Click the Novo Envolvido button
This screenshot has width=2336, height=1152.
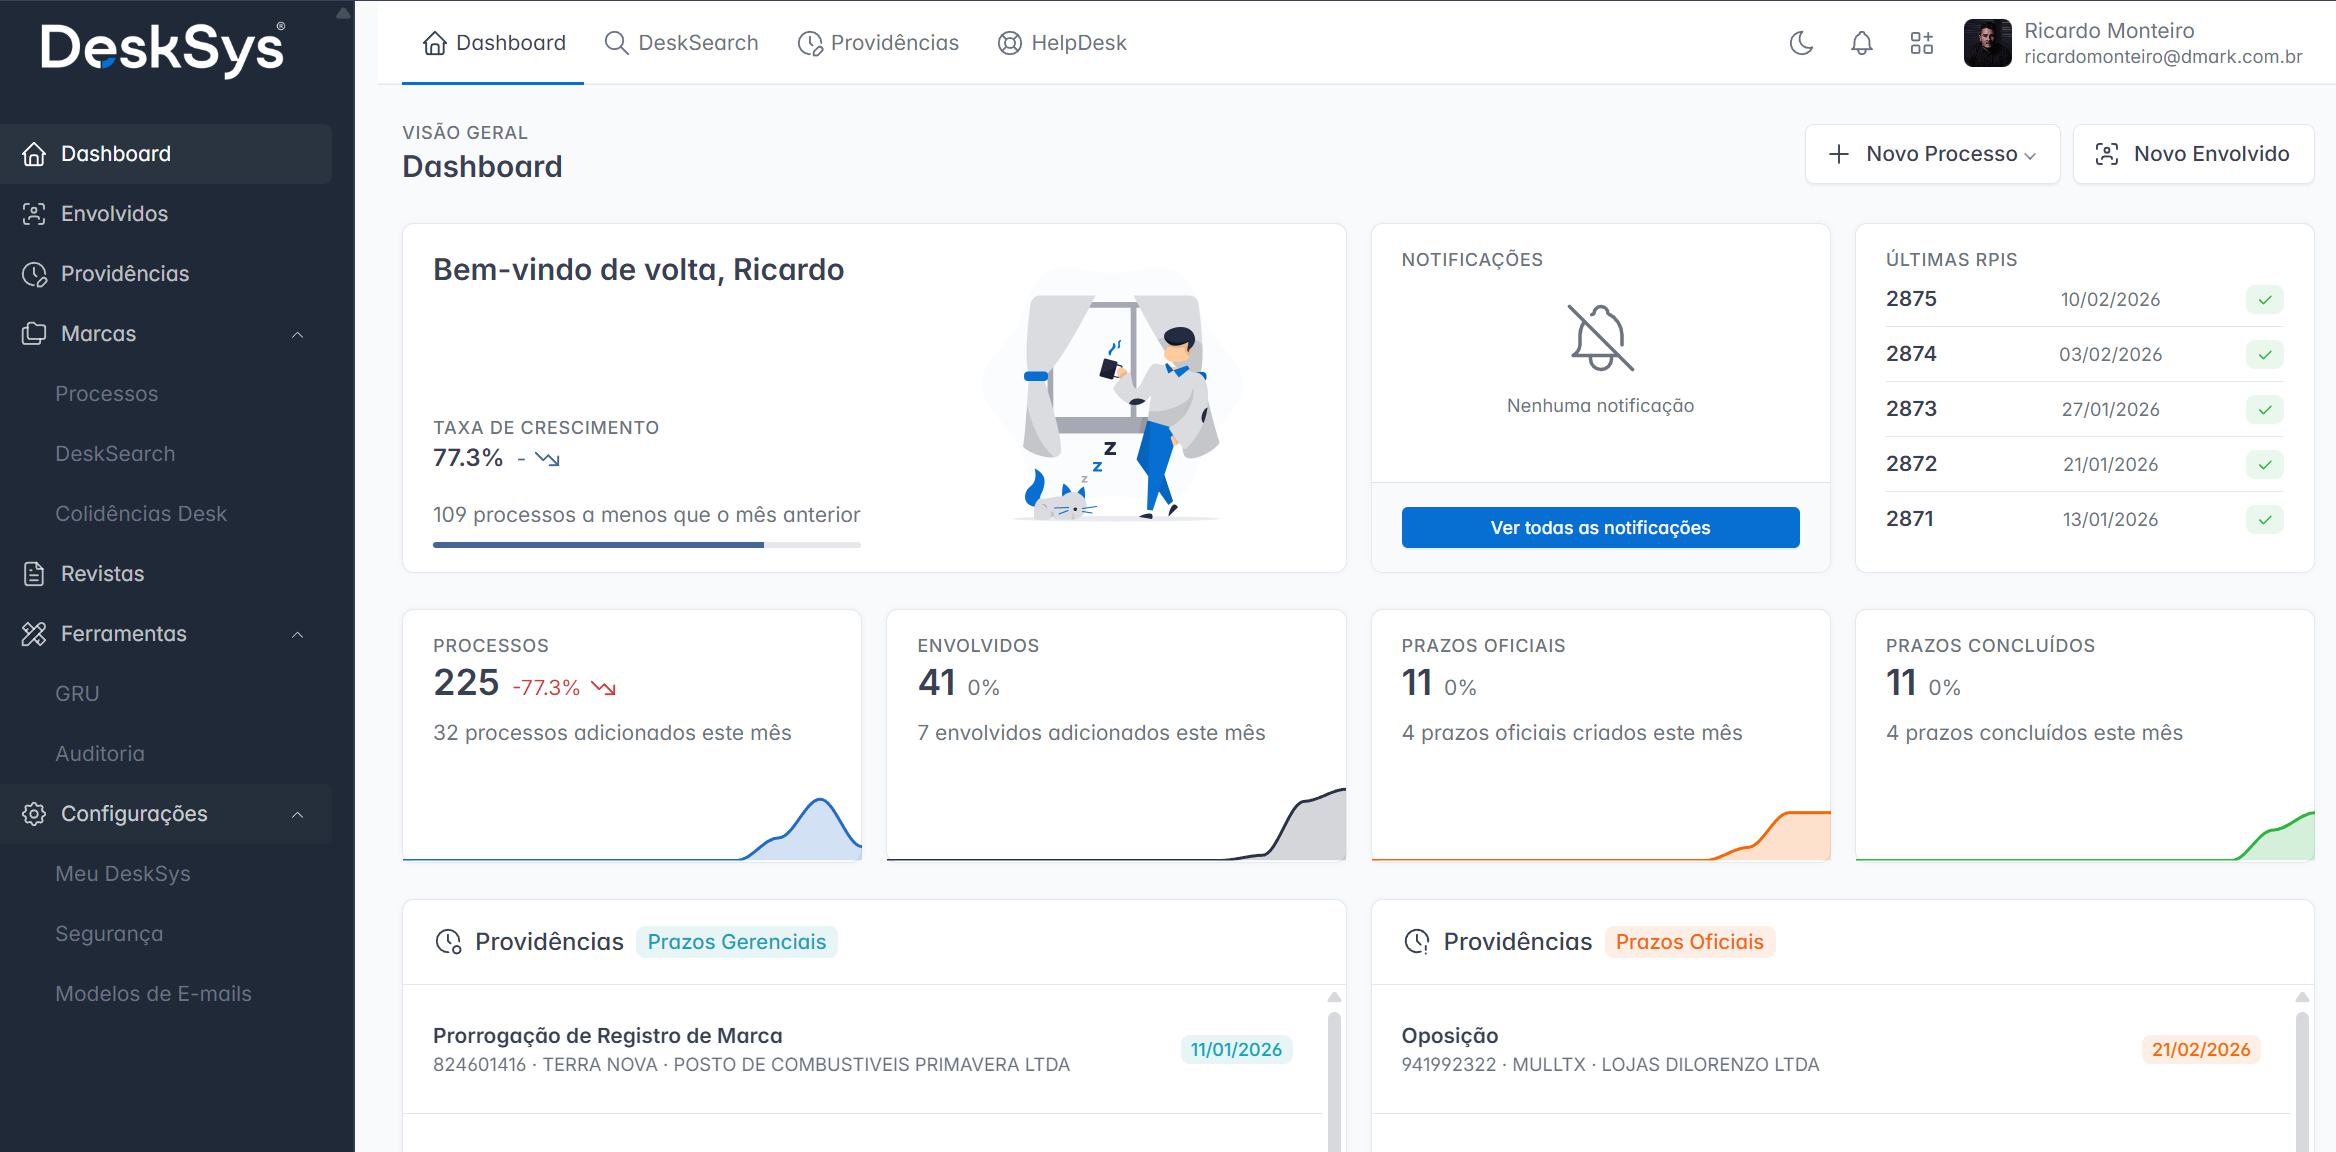pos(2193,154)
